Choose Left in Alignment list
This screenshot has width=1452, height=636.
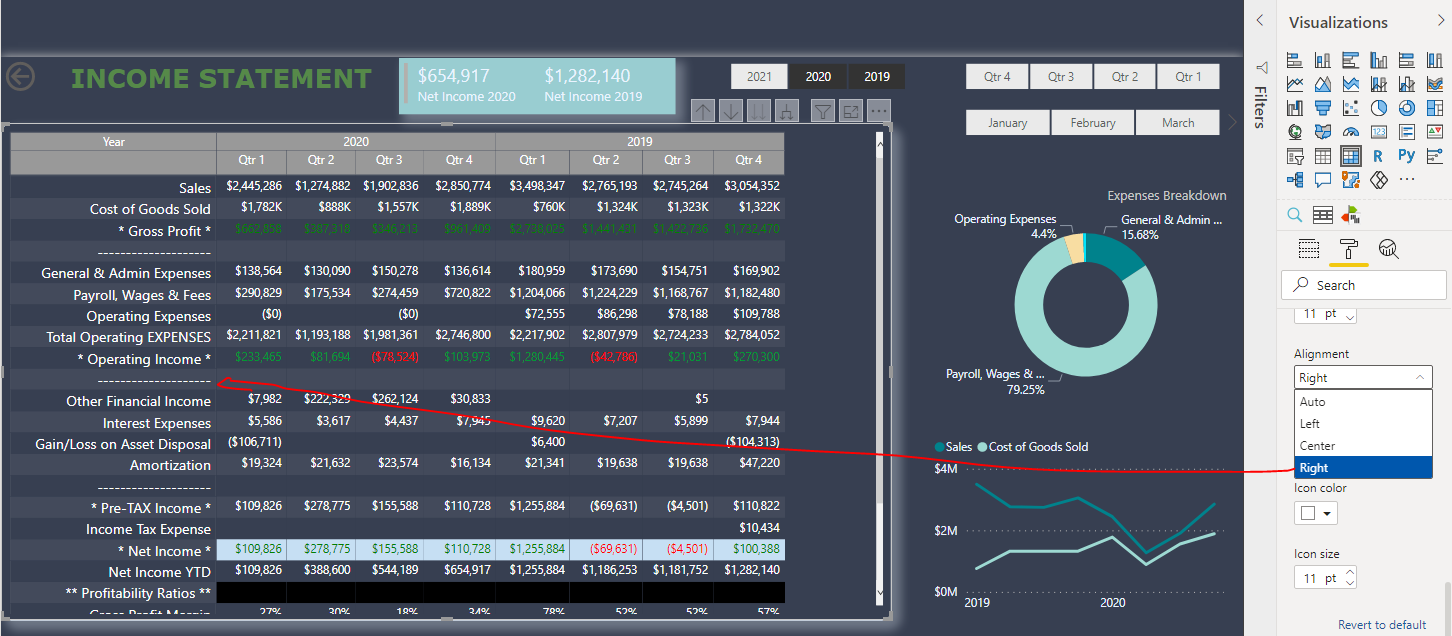coord(1363,423)
